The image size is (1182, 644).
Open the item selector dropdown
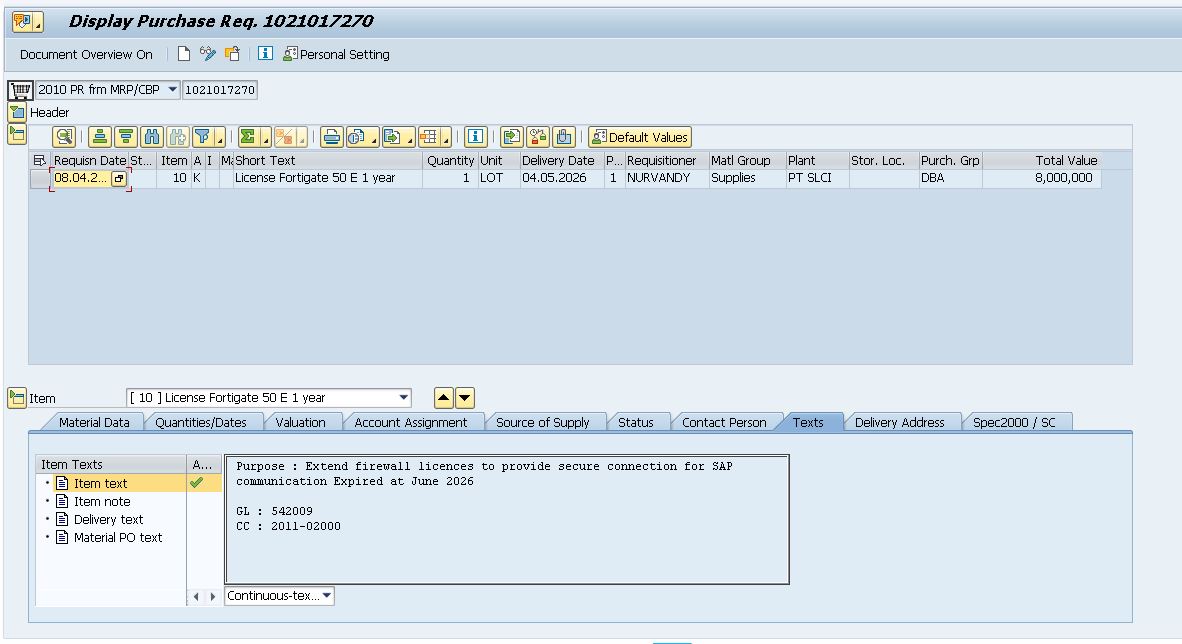point(404,398)
